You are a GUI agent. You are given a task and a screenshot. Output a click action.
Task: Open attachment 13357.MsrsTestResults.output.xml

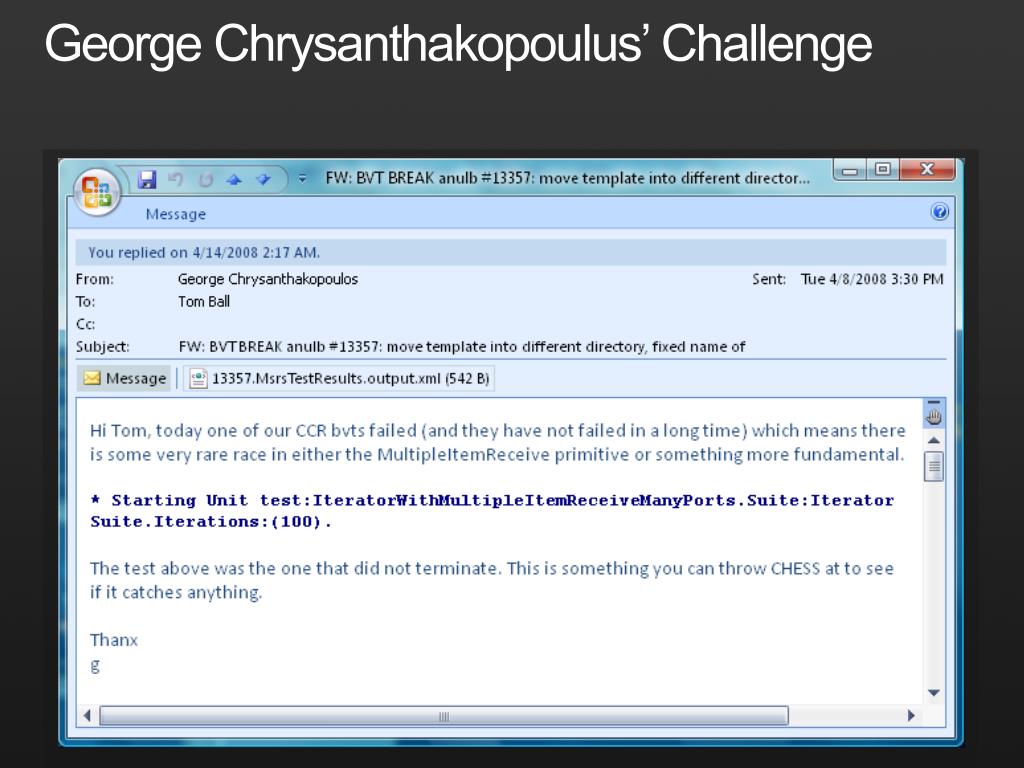click(340, 378)
